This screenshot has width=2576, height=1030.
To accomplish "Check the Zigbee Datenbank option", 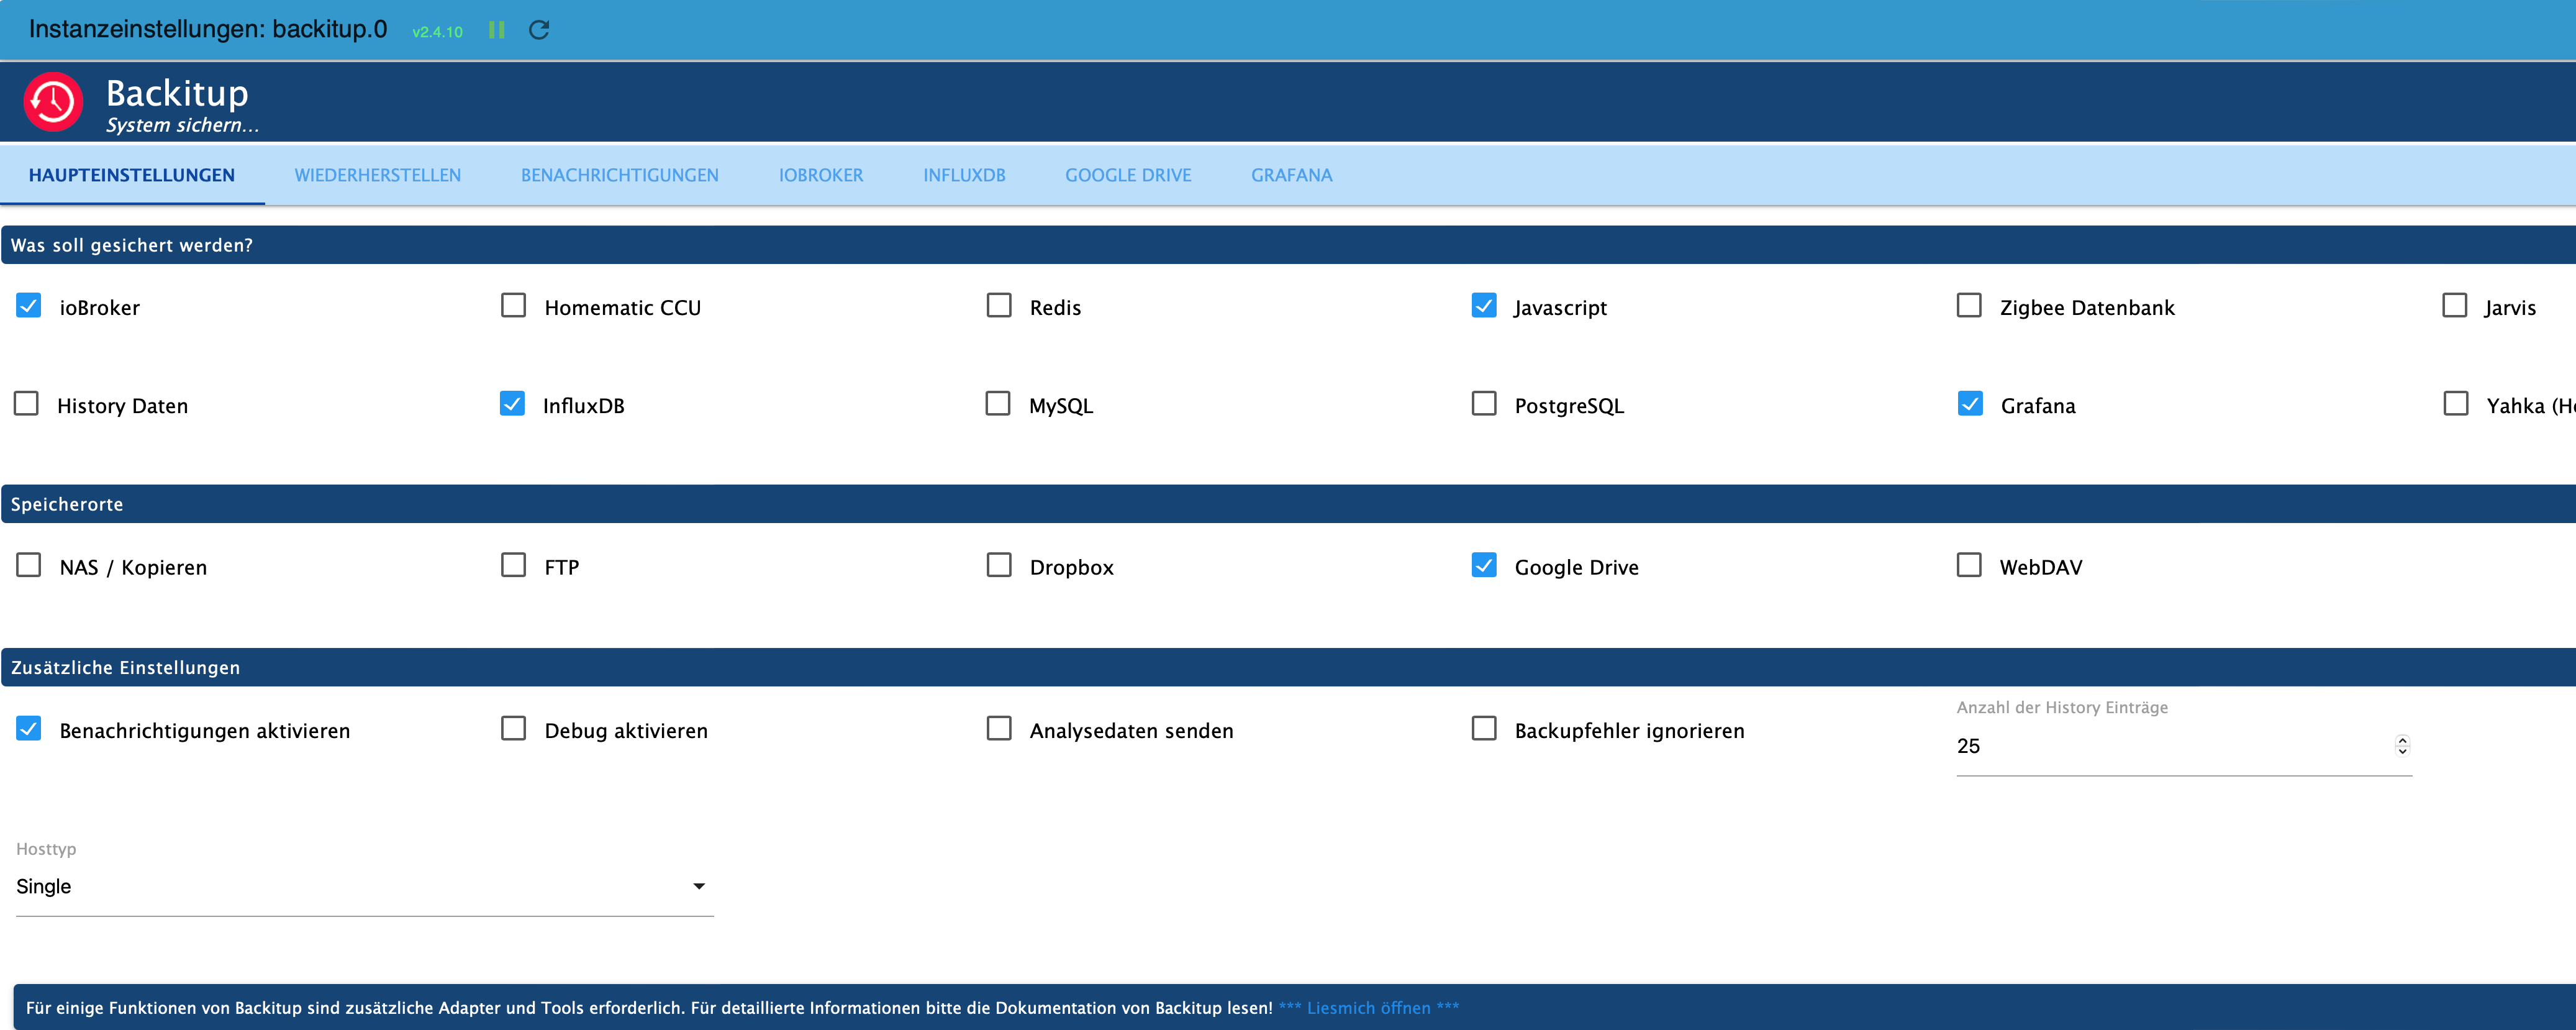I will coord(1969,305).
